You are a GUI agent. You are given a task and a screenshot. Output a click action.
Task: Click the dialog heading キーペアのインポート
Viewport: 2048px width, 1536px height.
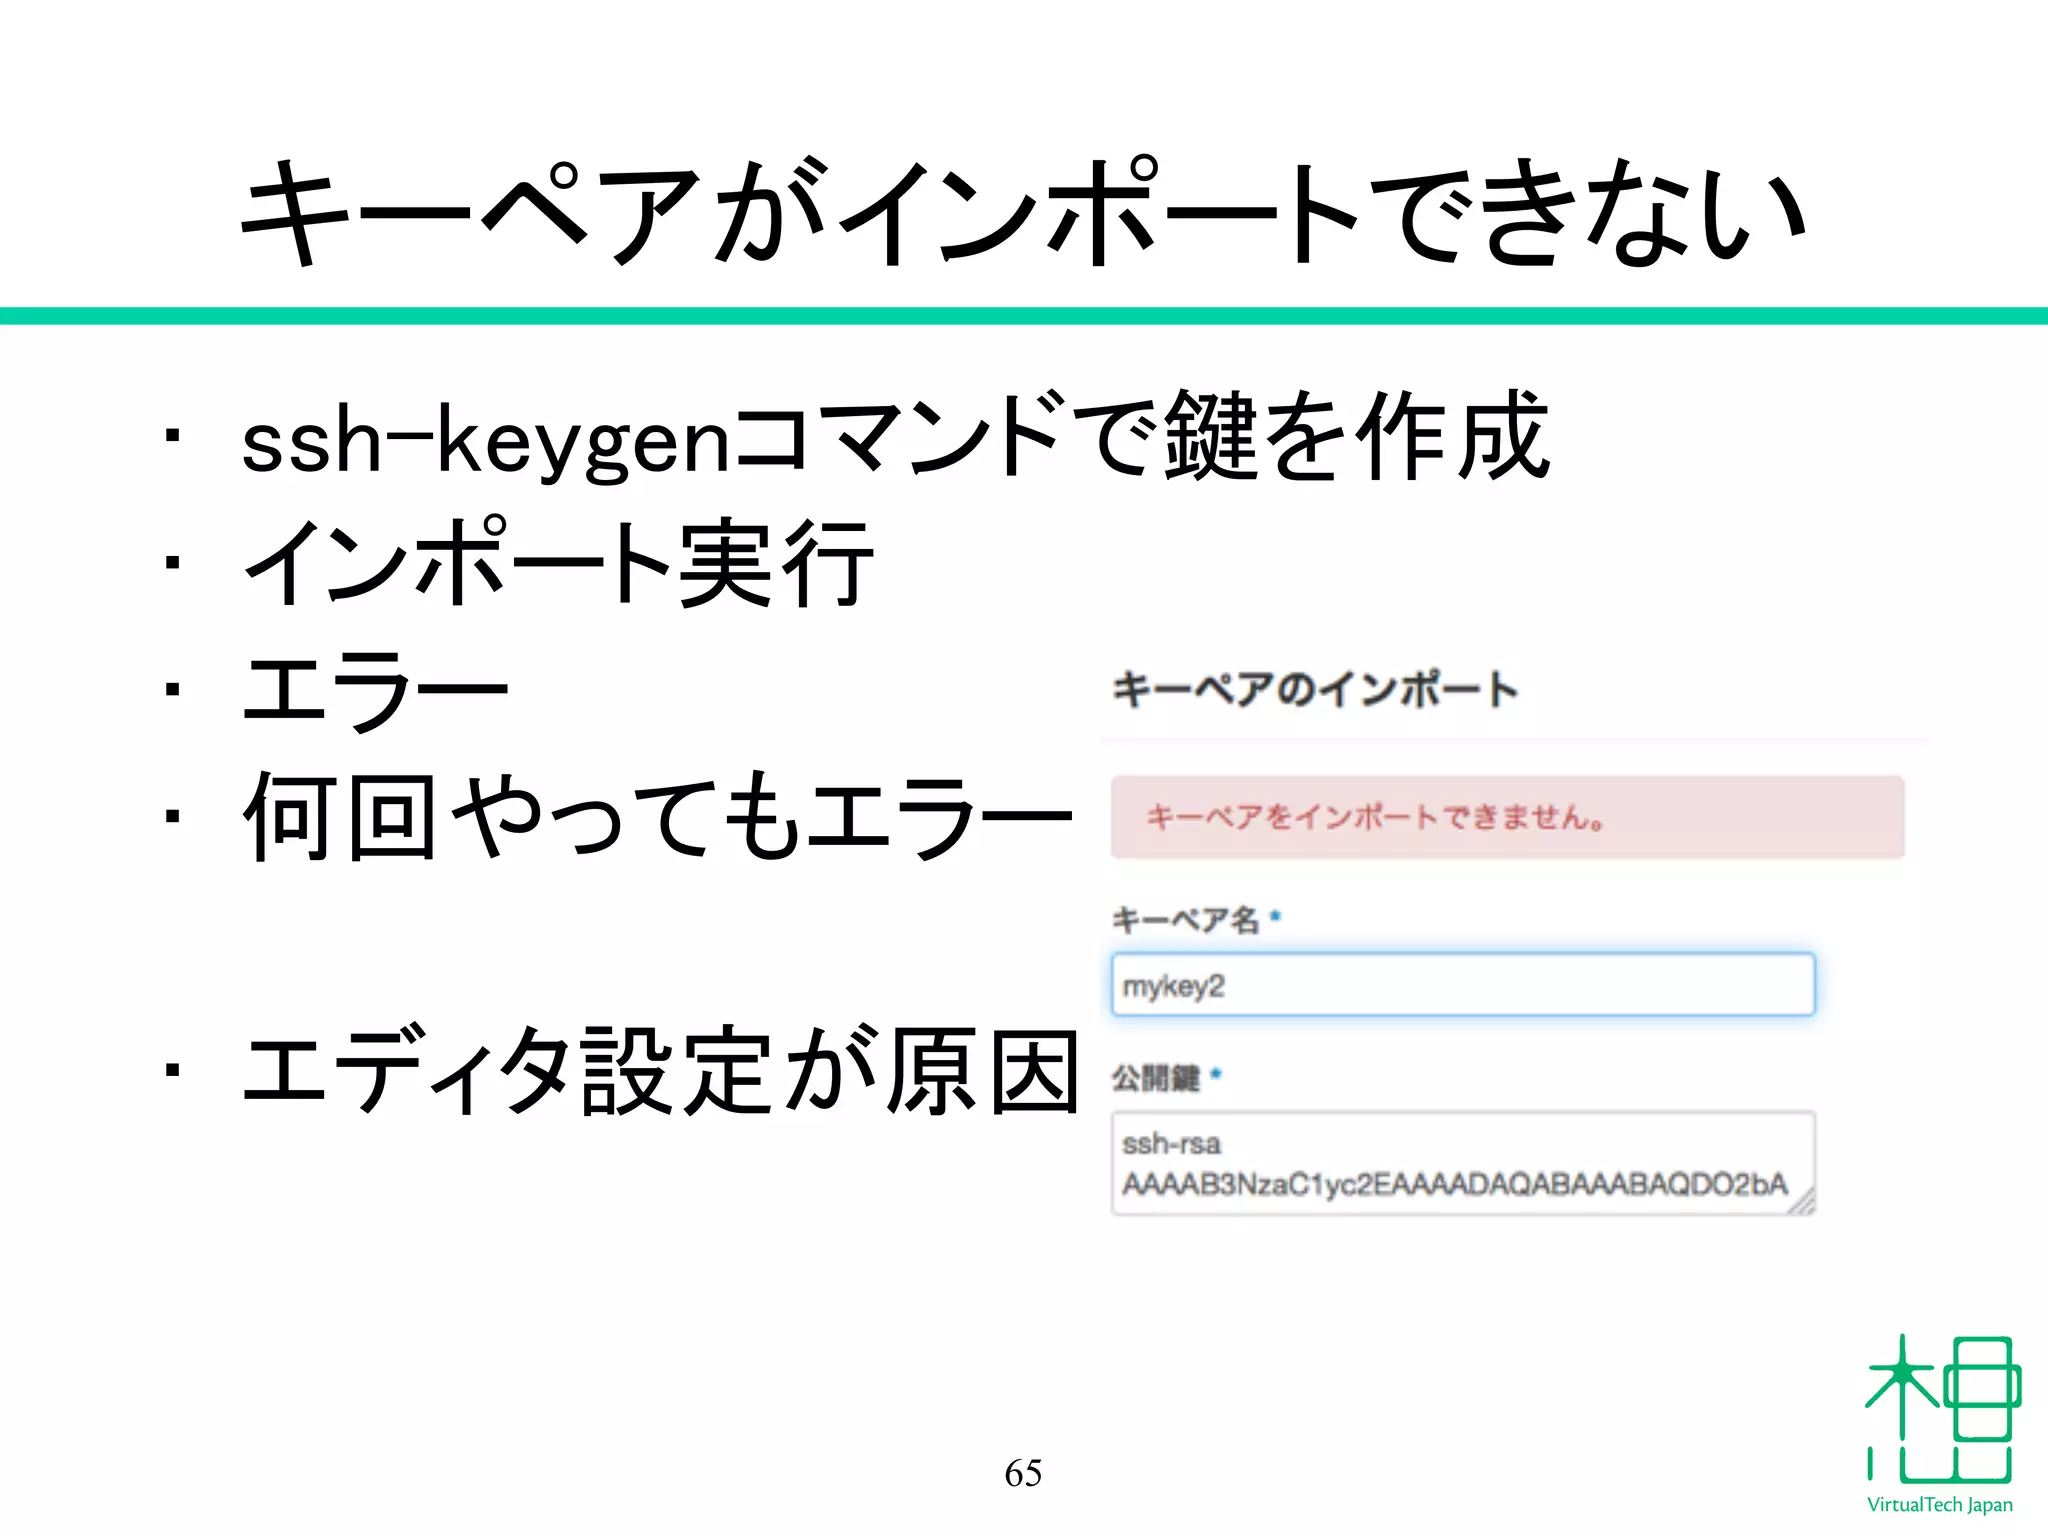coord(1315,690)
